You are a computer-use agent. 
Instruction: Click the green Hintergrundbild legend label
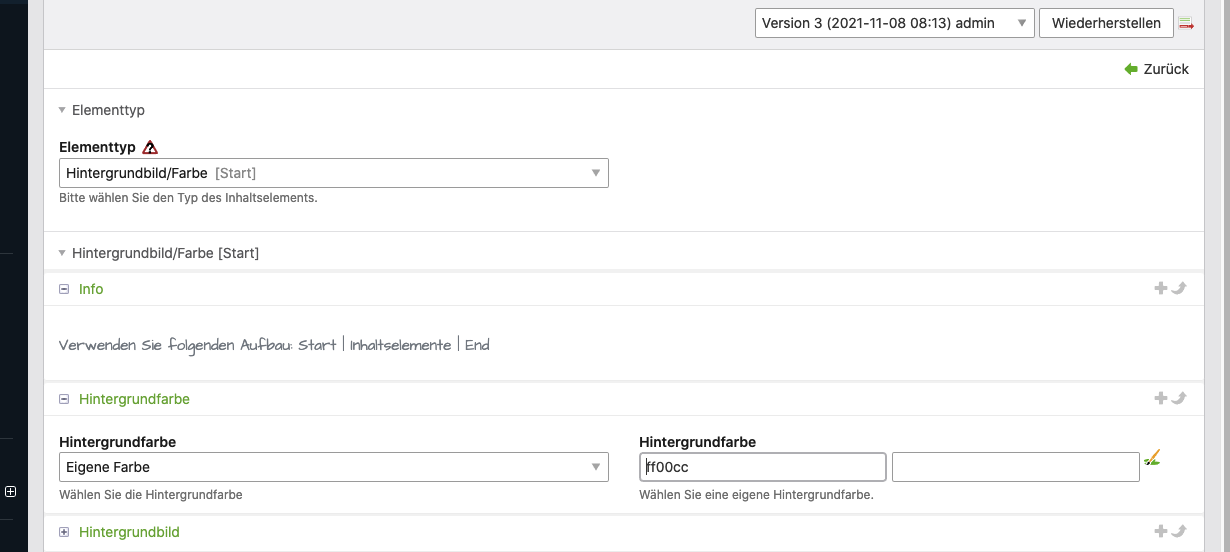tap(129, 533)
